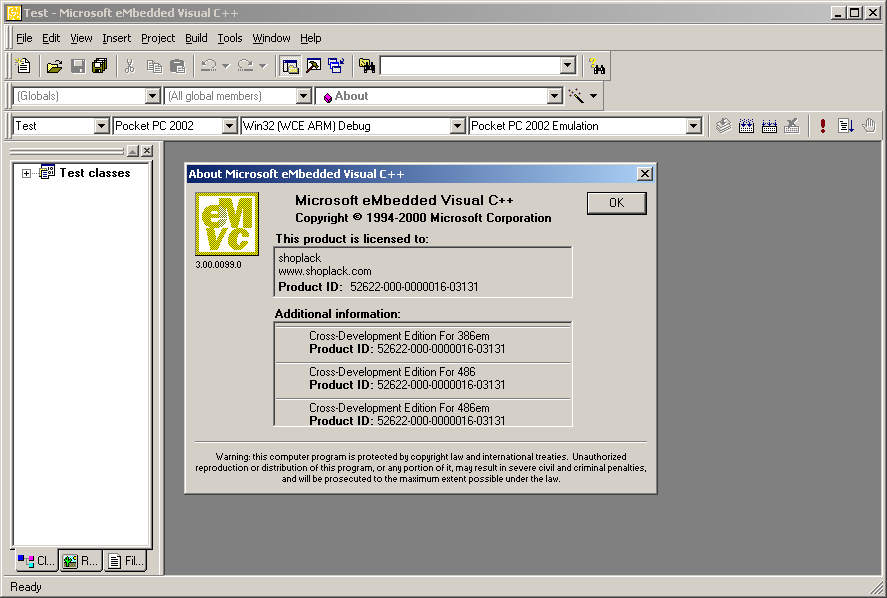Open the (Globals) class dropdown
Image resolution: width=887 pixels, height=598 pixels.
(x=153, y=96)
